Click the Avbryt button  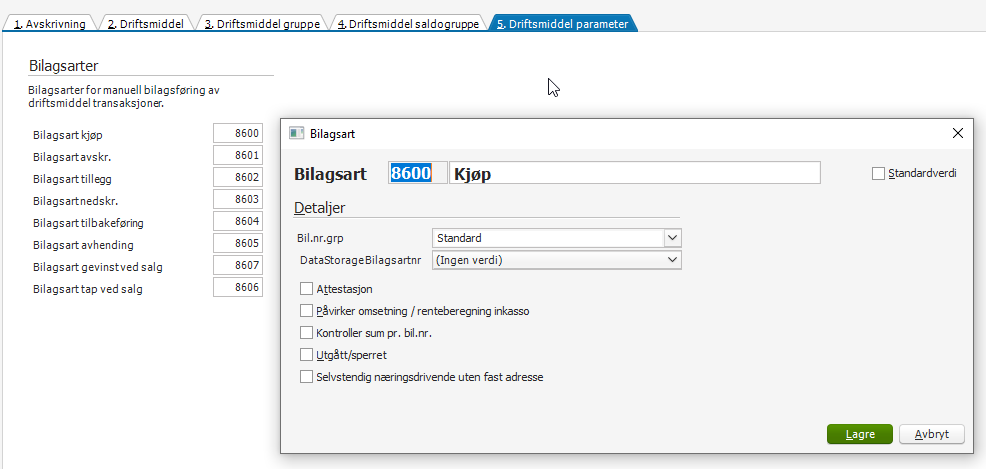point(931,434)
